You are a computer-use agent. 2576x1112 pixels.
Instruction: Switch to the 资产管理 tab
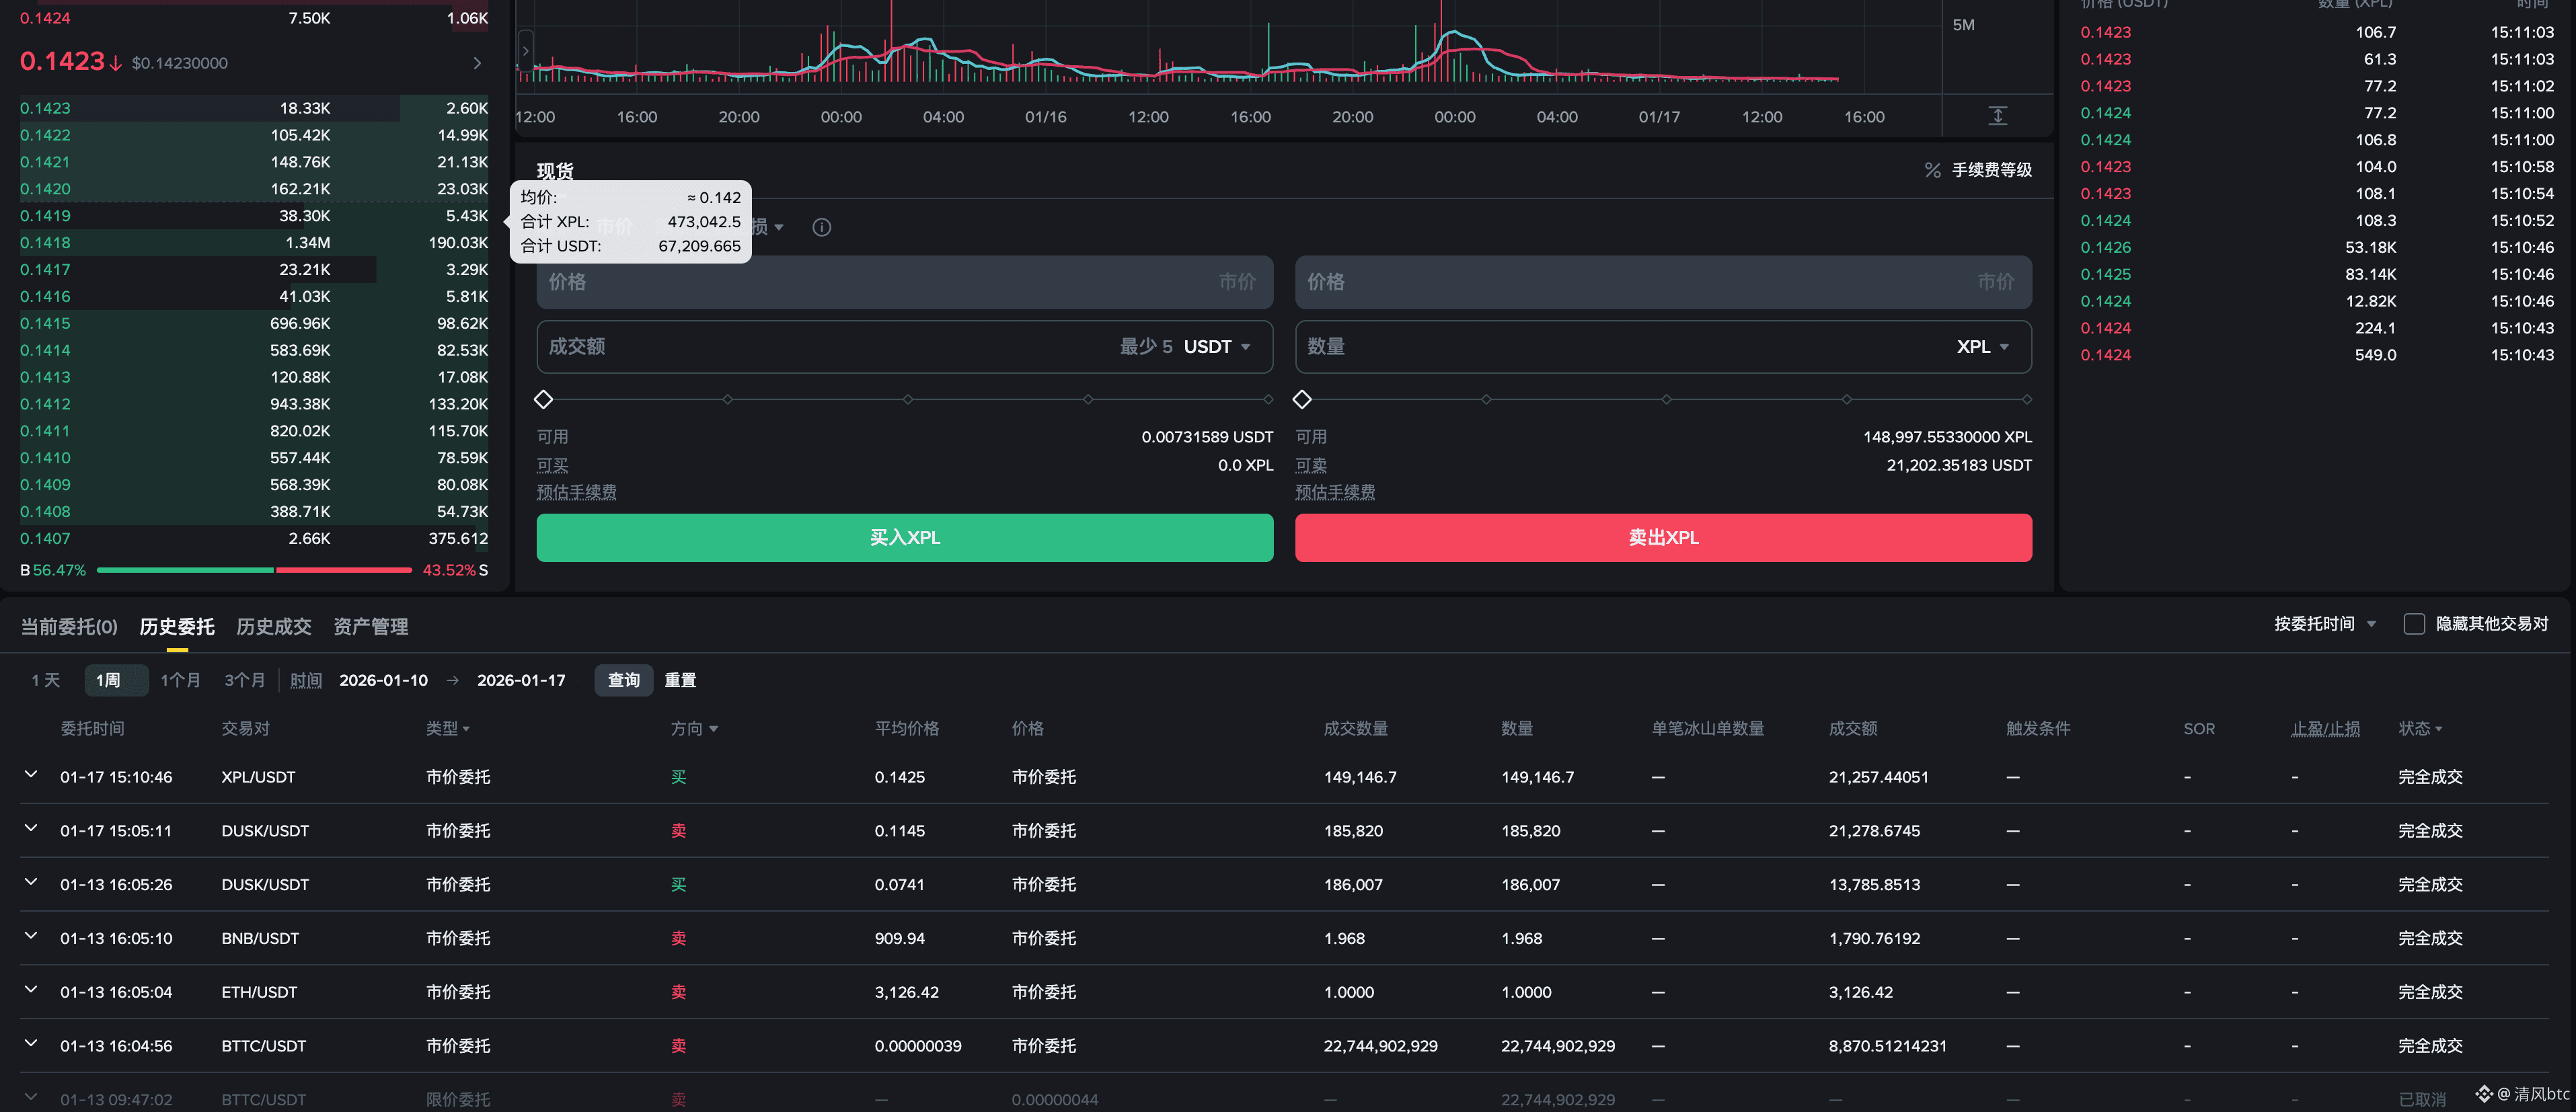pos(370,627)
